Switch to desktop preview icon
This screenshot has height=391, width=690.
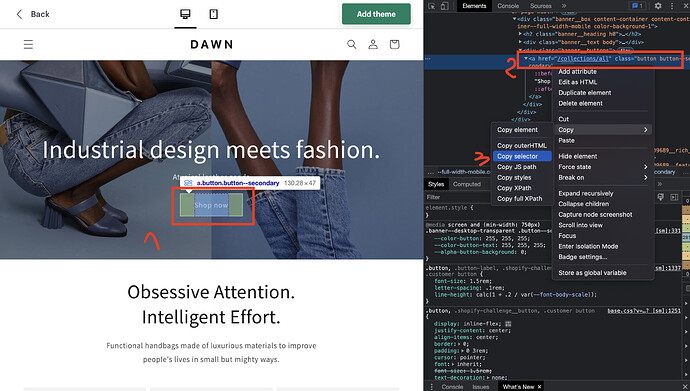(x=185, y=14)
